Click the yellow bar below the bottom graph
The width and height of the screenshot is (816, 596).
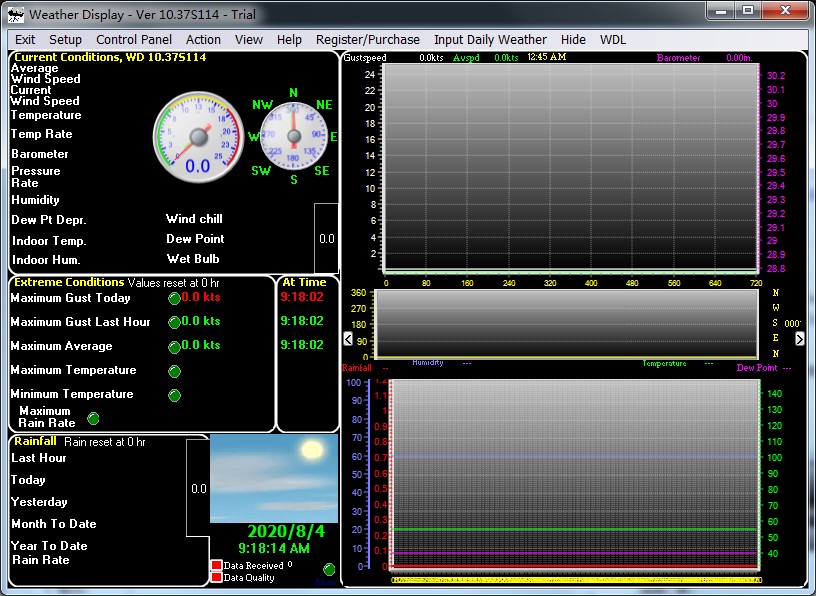[x=575, y=578]
